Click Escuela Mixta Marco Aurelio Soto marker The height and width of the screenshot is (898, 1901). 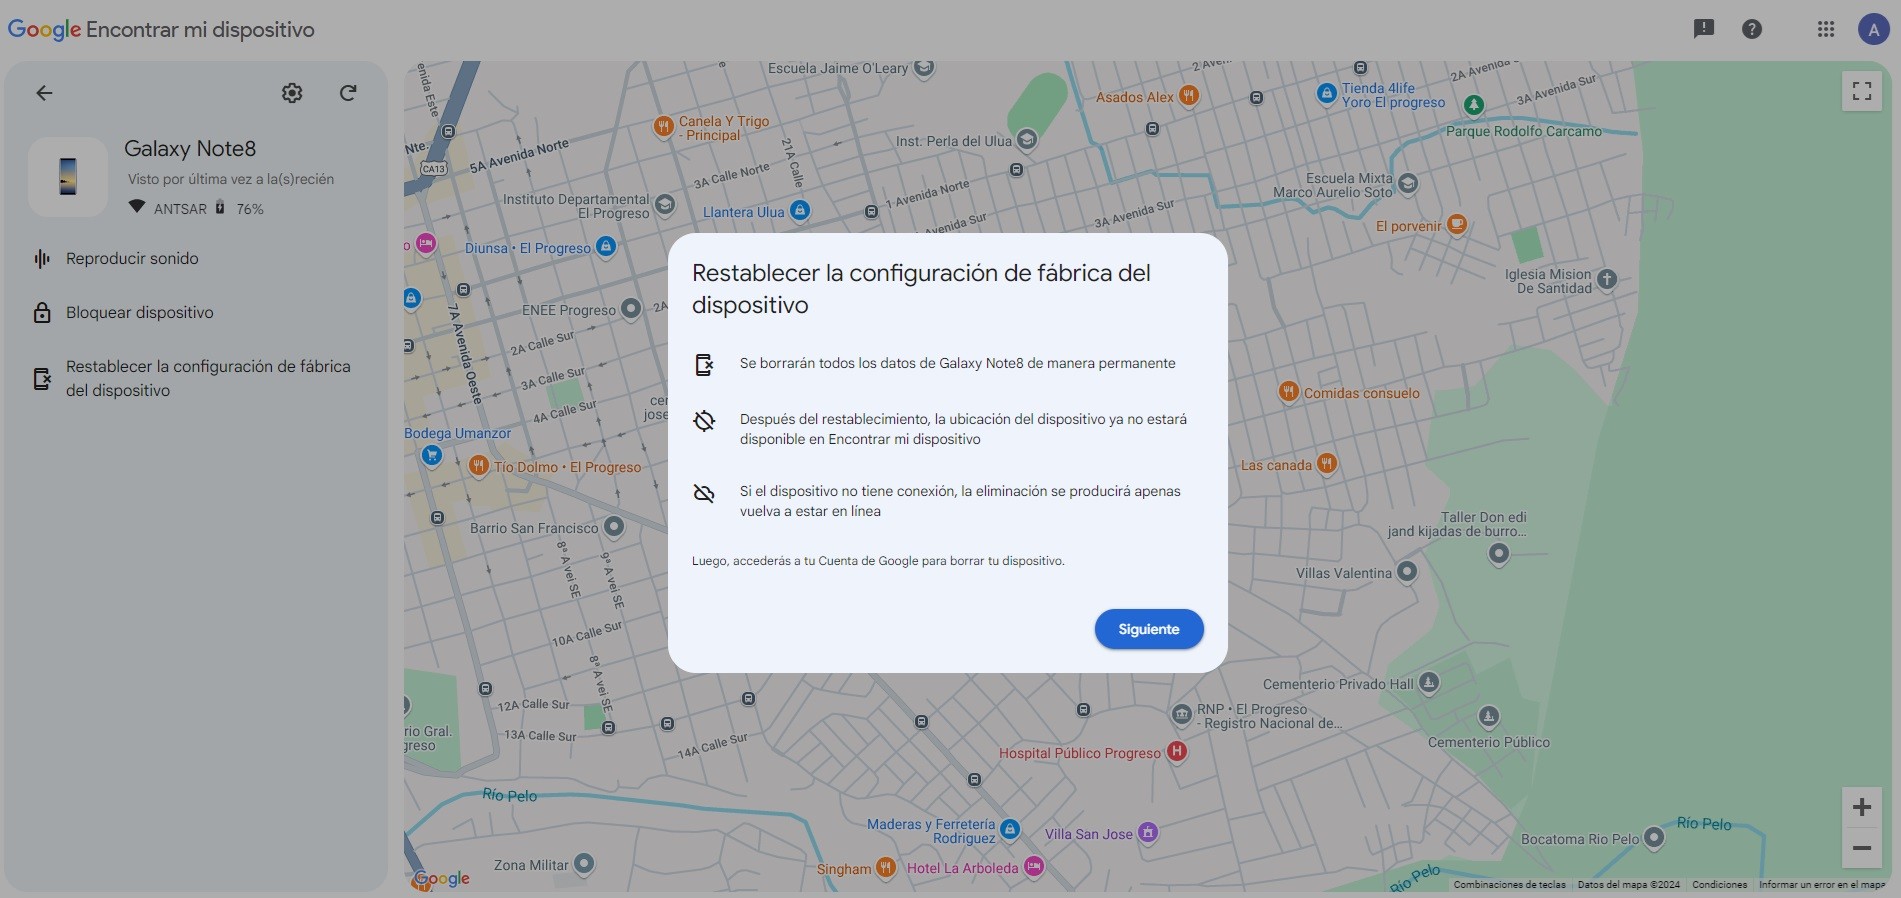(x=1408, y=183)
